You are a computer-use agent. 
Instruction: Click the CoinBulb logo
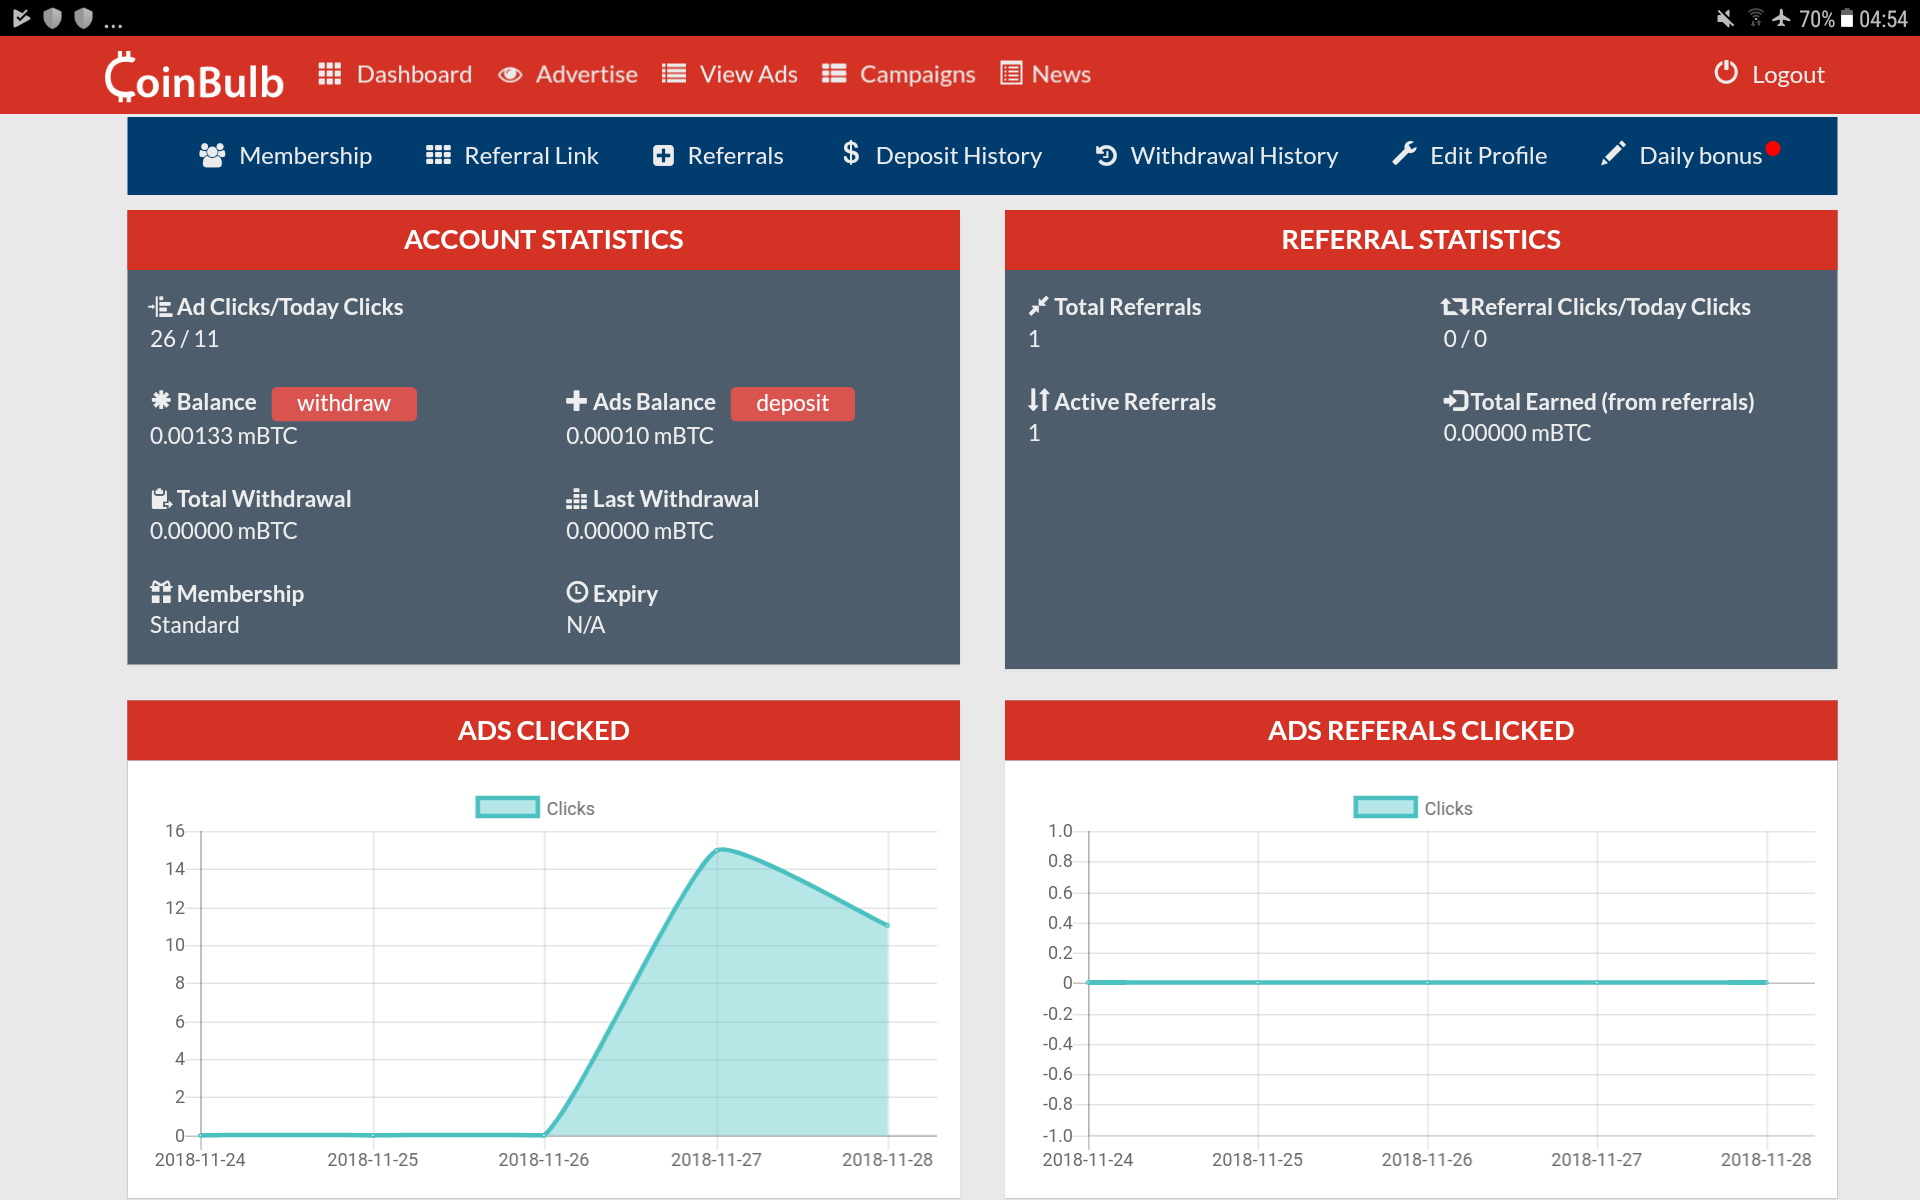pos(194,77)
